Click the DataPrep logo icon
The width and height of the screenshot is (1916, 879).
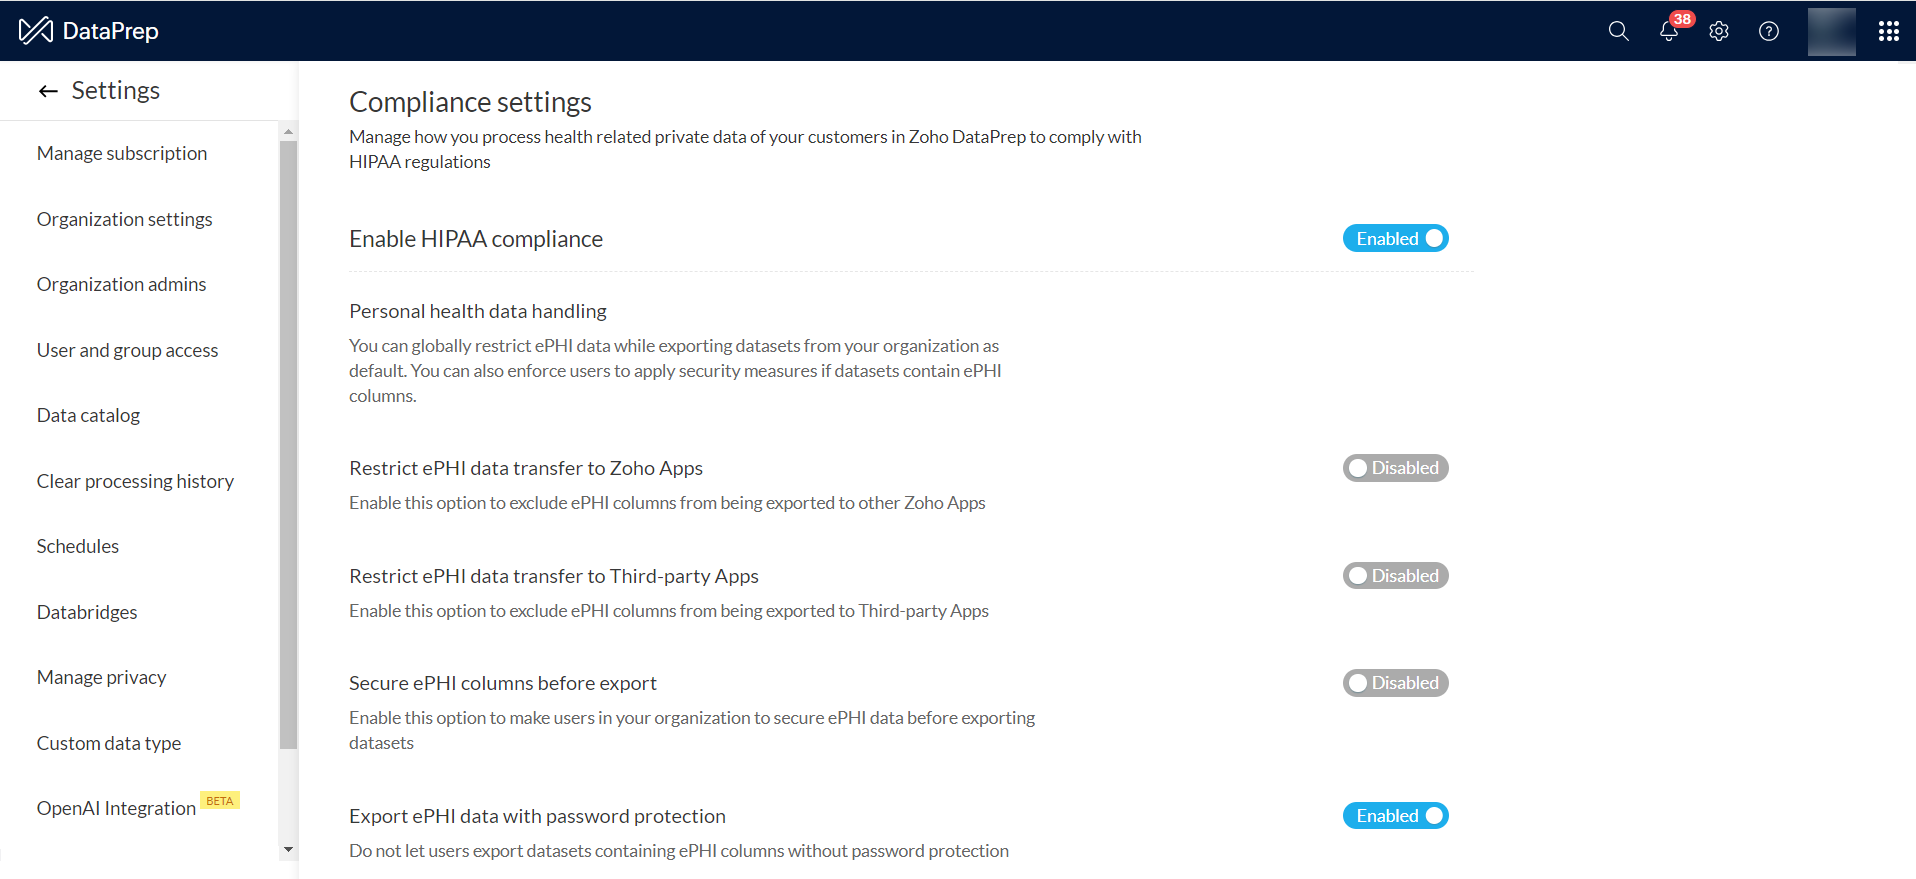[36, 31]
